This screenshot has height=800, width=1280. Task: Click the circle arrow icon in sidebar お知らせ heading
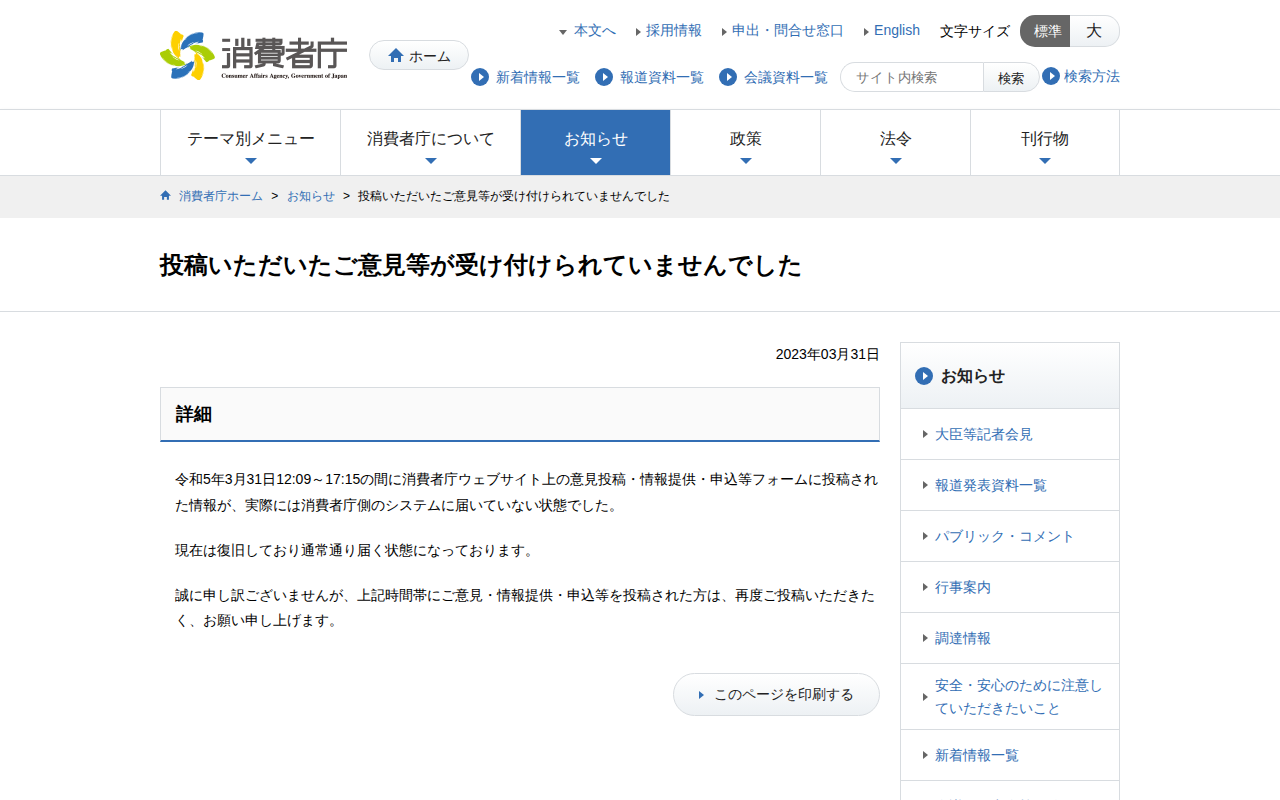pos(924,376)
